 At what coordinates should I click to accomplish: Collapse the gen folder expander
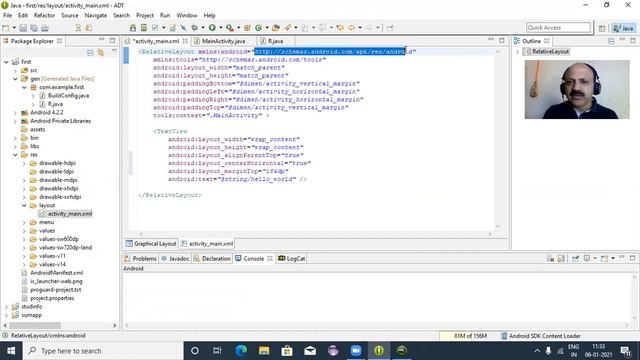pyautogui.click(x=16, y=79)
